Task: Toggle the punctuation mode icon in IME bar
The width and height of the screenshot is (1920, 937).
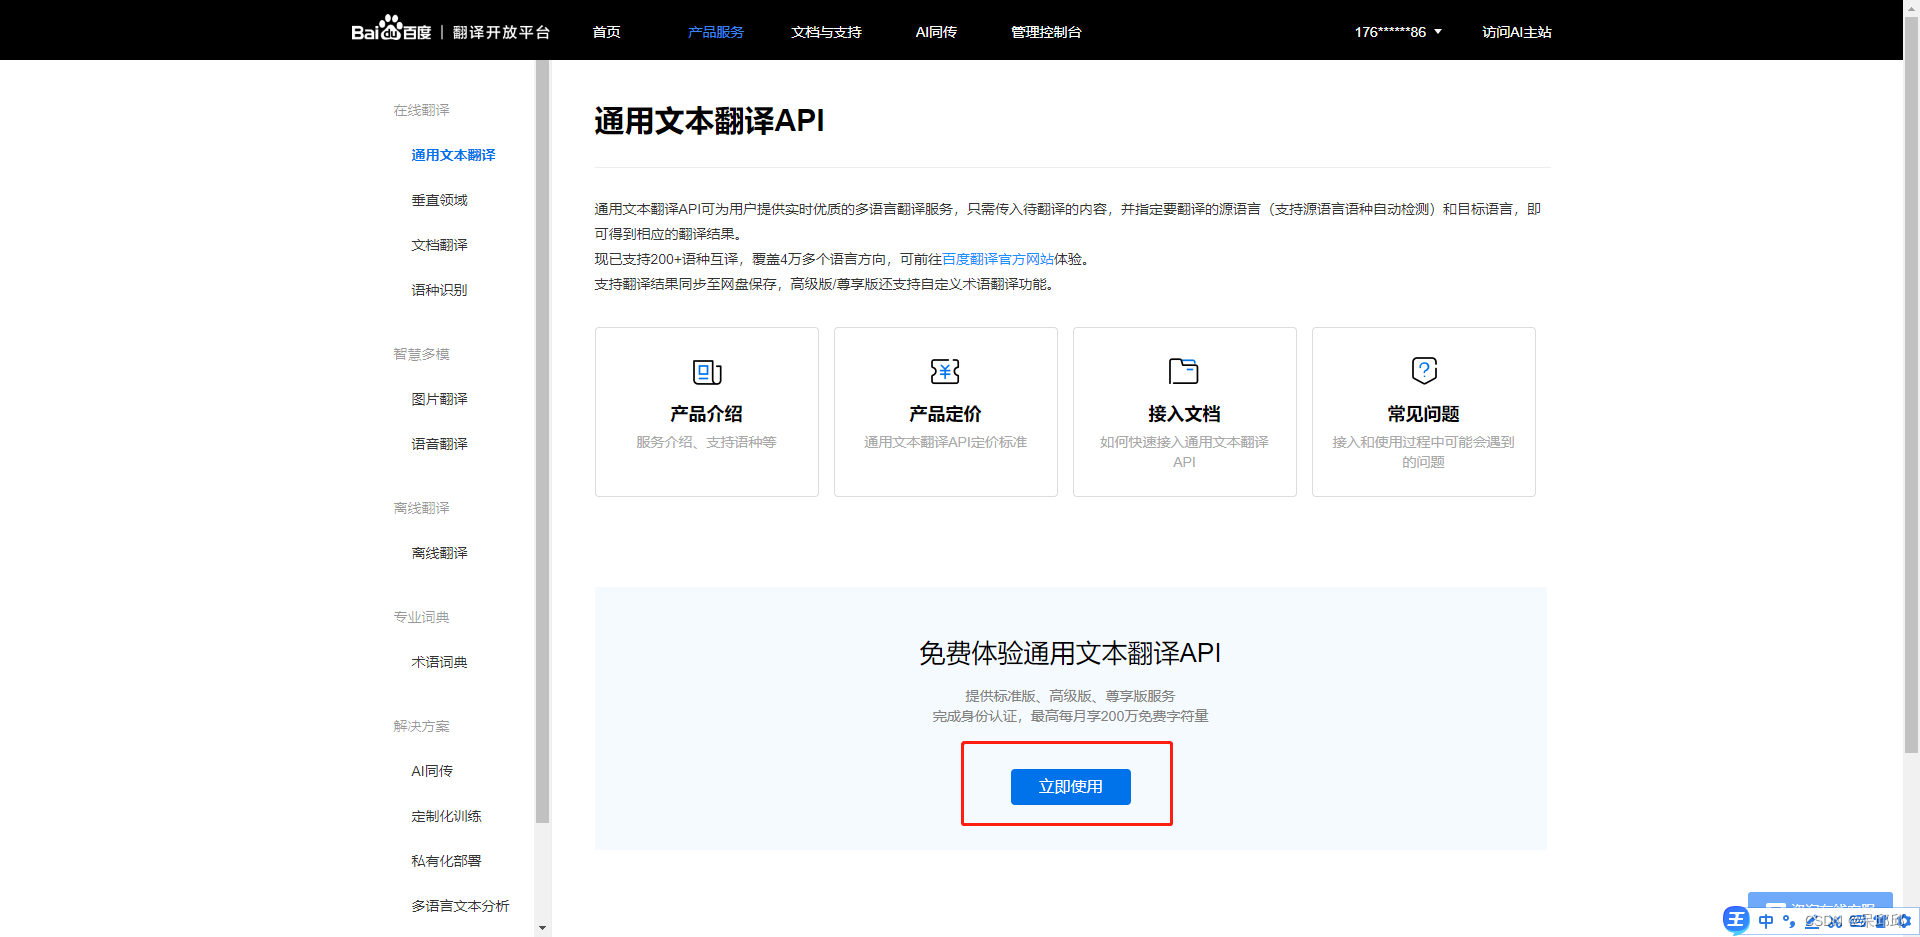Action: (1789, 921)
